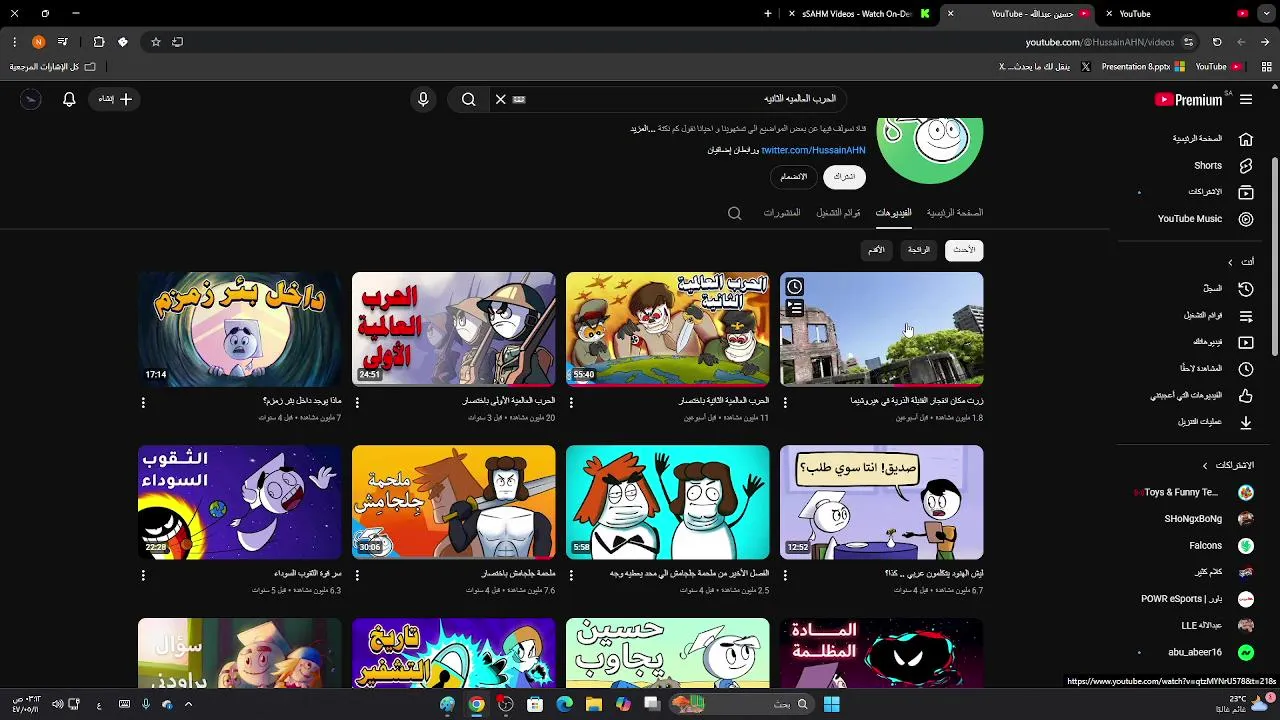Viewport: 1280px width, 720px height.
Task: Open World War Two video thumbnail
Action: click(667, 329)
